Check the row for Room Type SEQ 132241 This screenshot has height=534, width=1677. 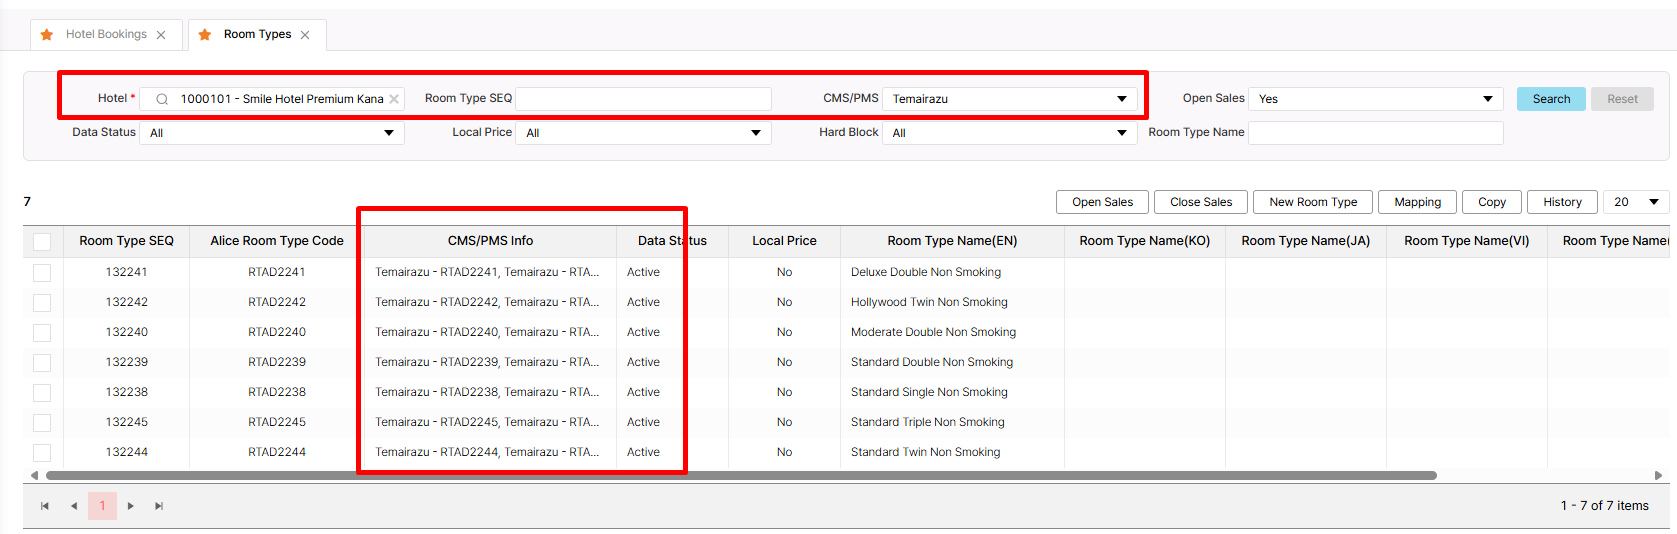(42, 272)
